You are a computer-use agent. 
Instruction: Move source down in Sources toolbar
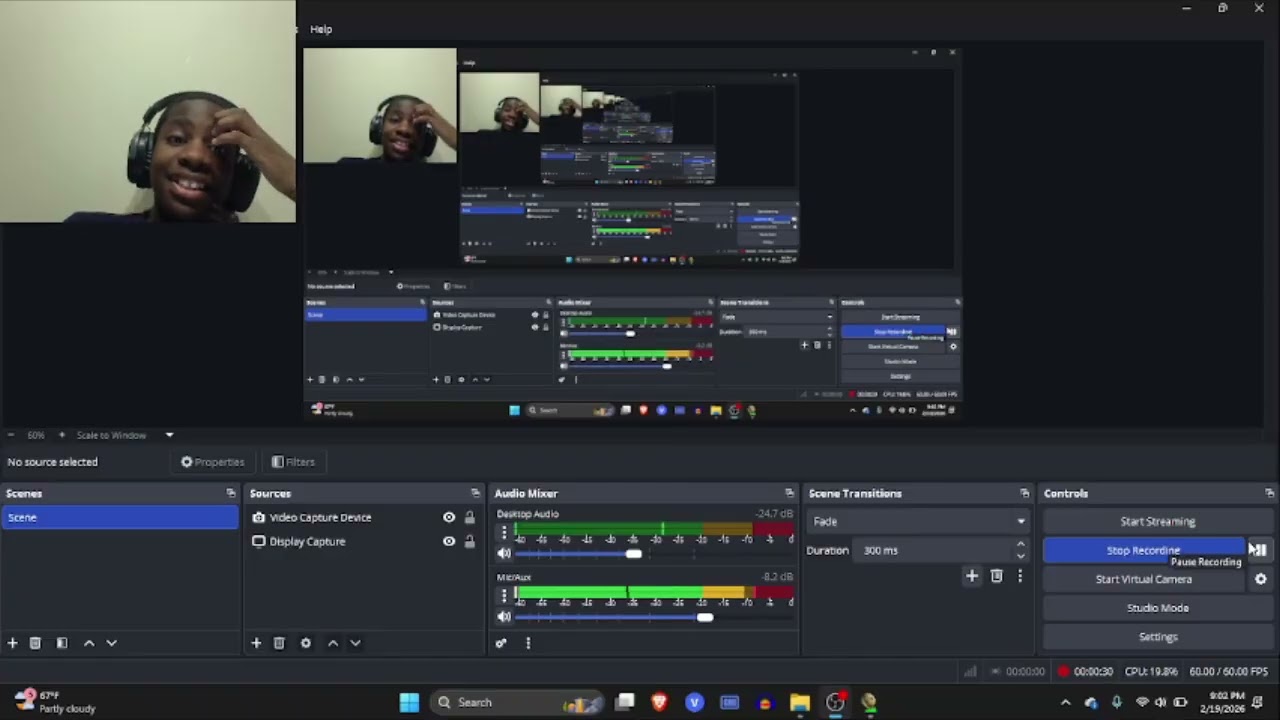pos(355,643)
